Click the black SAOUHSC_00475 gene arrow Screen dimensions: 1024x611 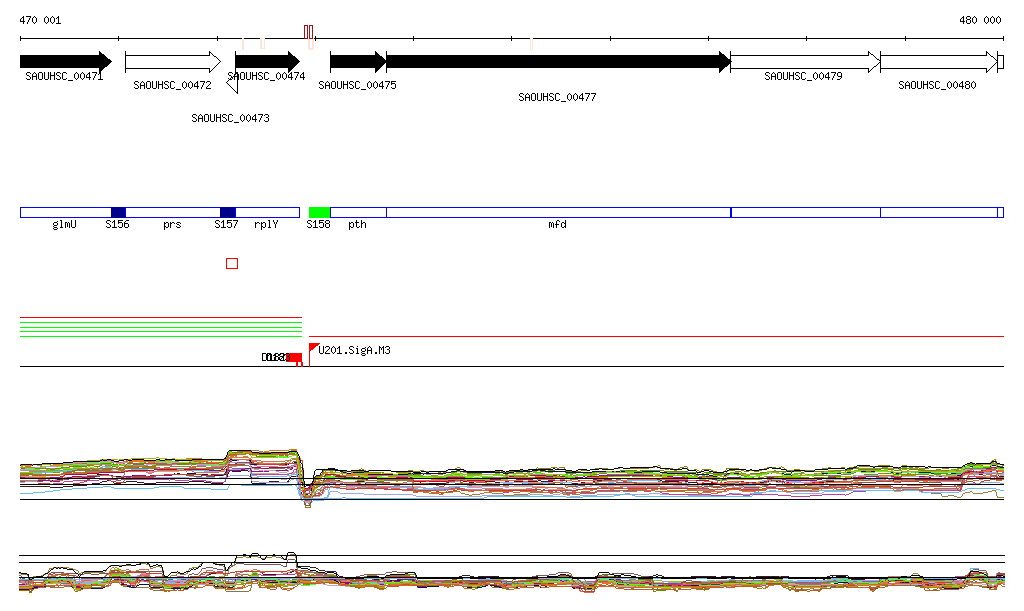[357, 62]
